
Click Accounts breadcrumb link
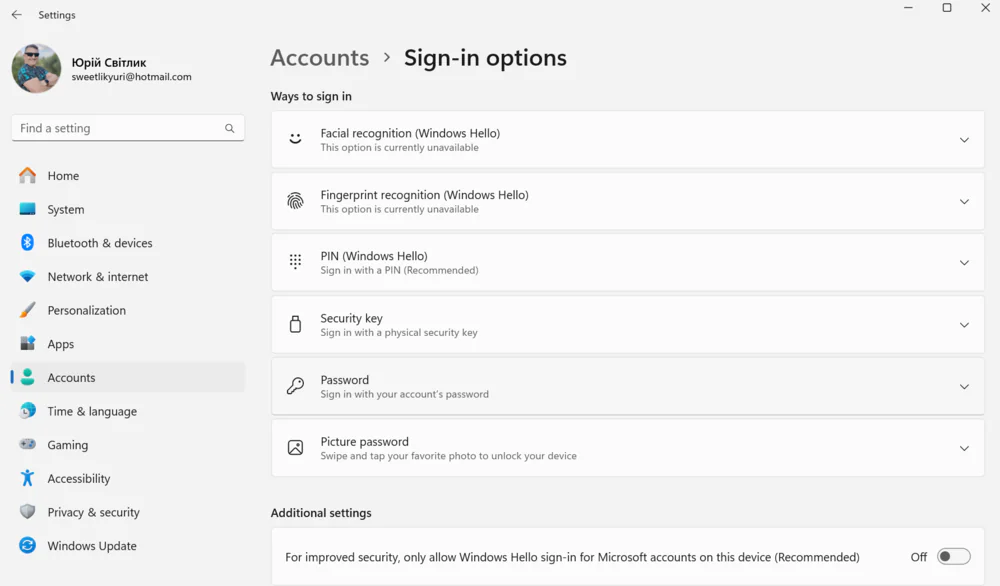tap(320, 57)
